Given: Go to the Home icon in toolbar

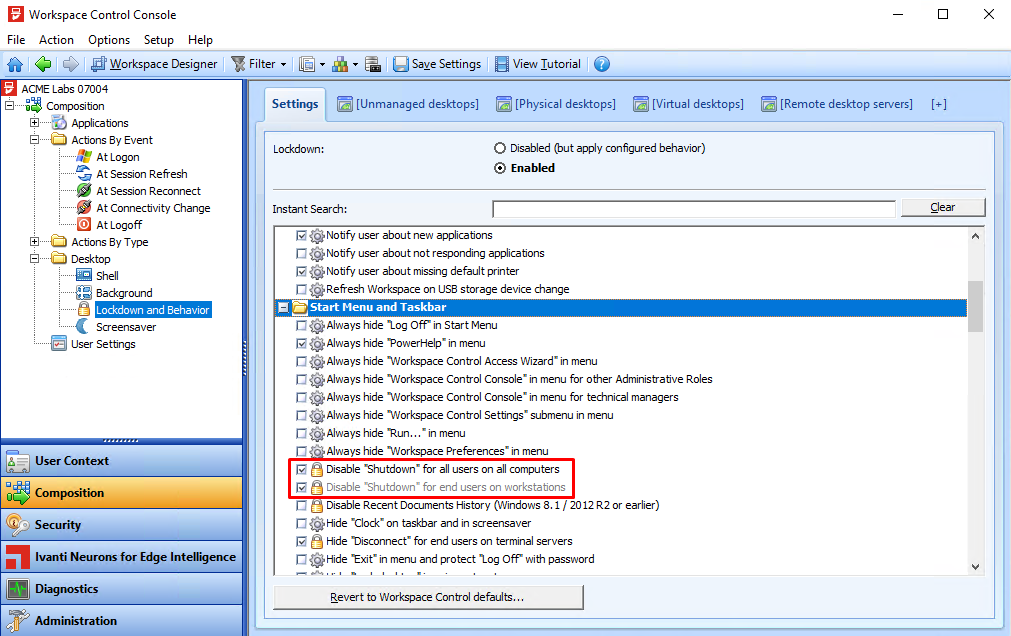Looking at the screenshot, I should pyautogui.click(x=15, y=64).
